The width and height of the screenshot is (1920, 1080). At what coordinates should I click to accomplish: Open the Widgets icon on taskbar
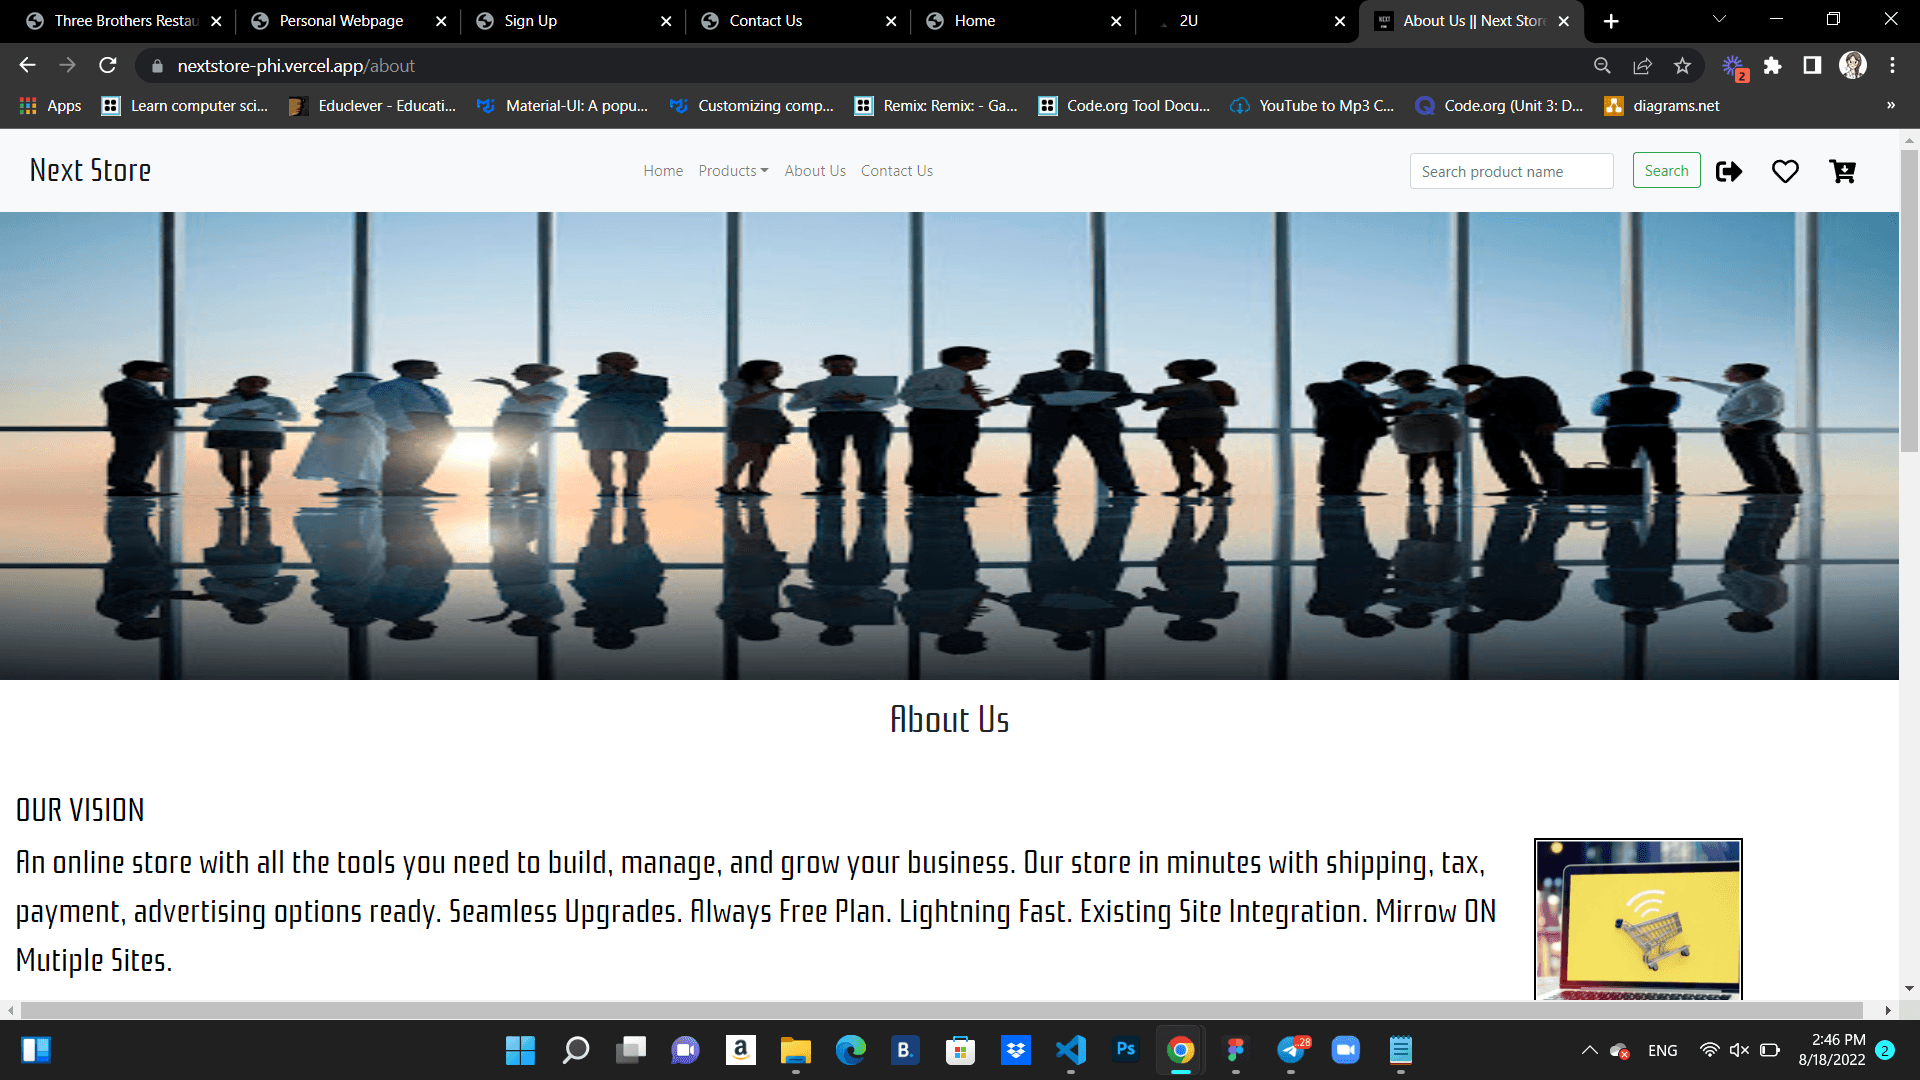coord(36,1050)
